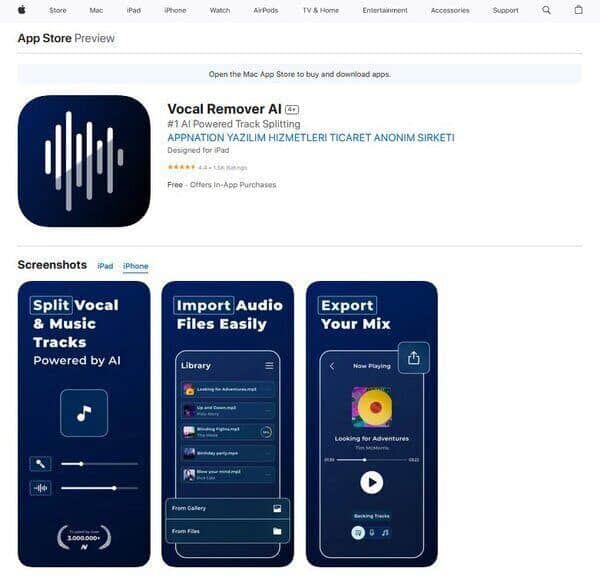Click the music note icon under Backing Tracks
The width and height of the screenshot is (600, 578).
click(385, 532)
